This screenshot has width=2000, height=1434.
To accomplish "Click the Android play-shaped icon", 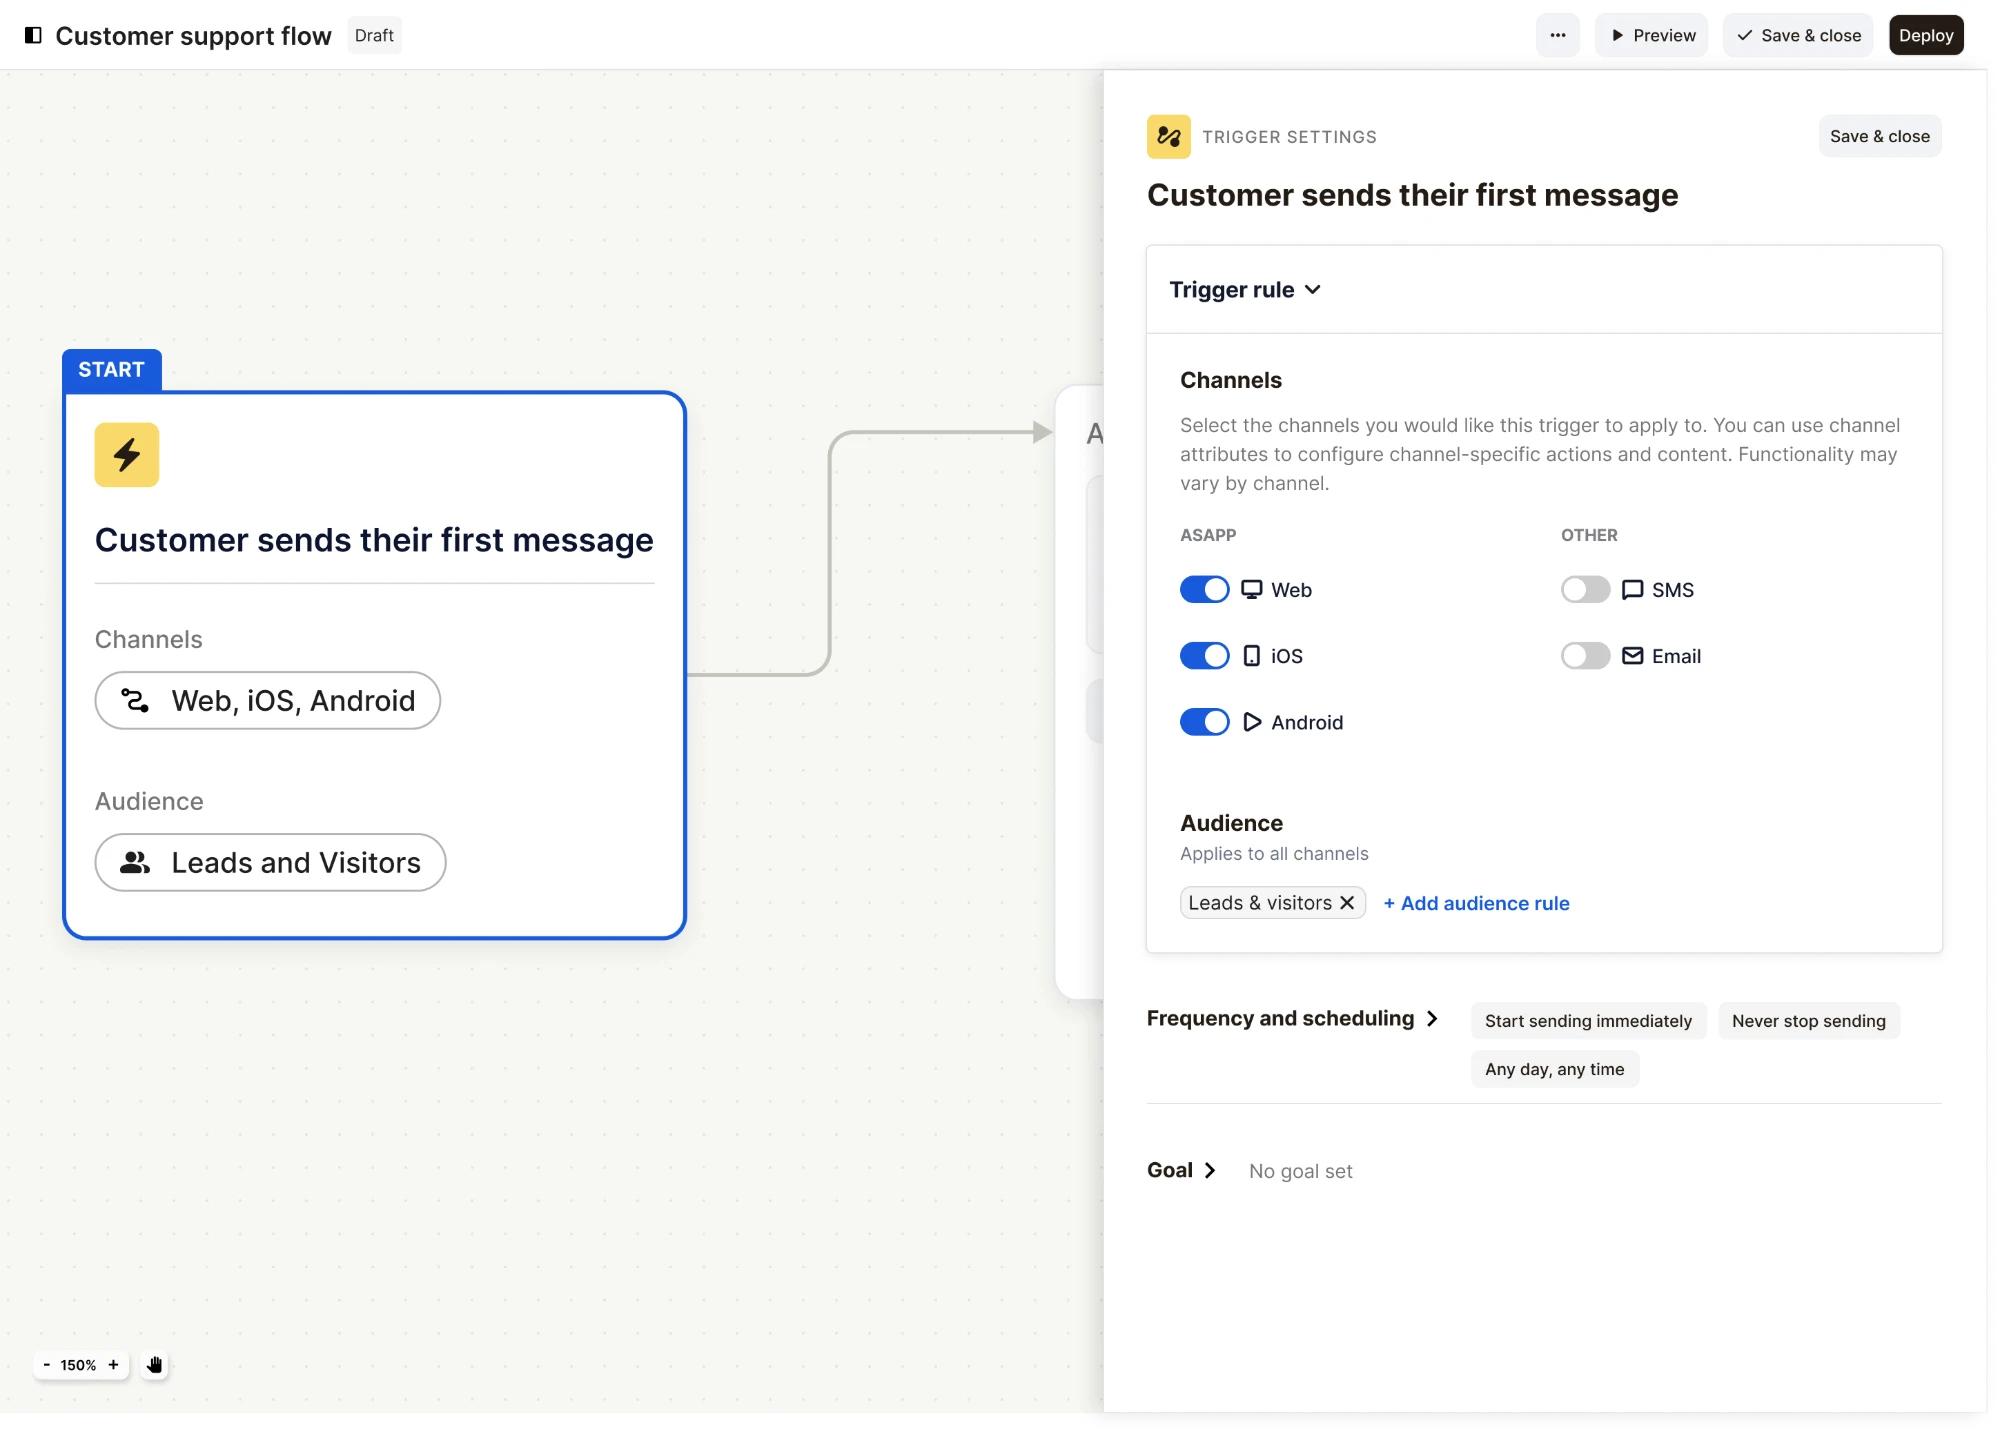I will tap(1251, 722).
